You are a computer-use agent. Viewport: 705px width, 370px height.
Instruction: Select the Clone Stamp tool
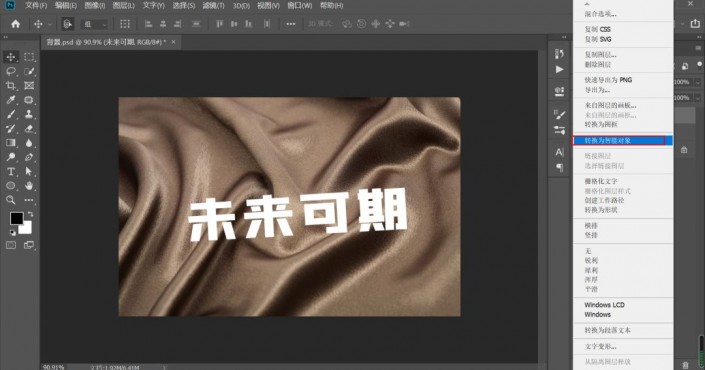pyautogui.click(x=29, y=114)
